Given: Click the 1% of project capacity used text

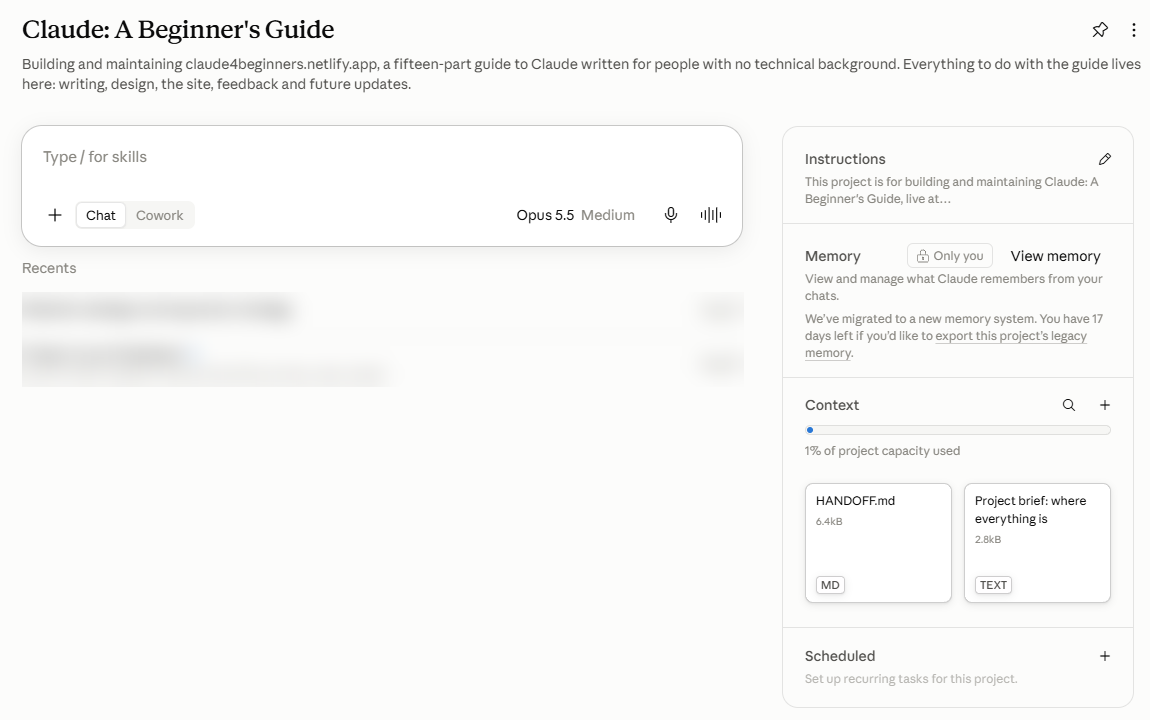Looking at the screenshot, I should (x=882, y=451).
